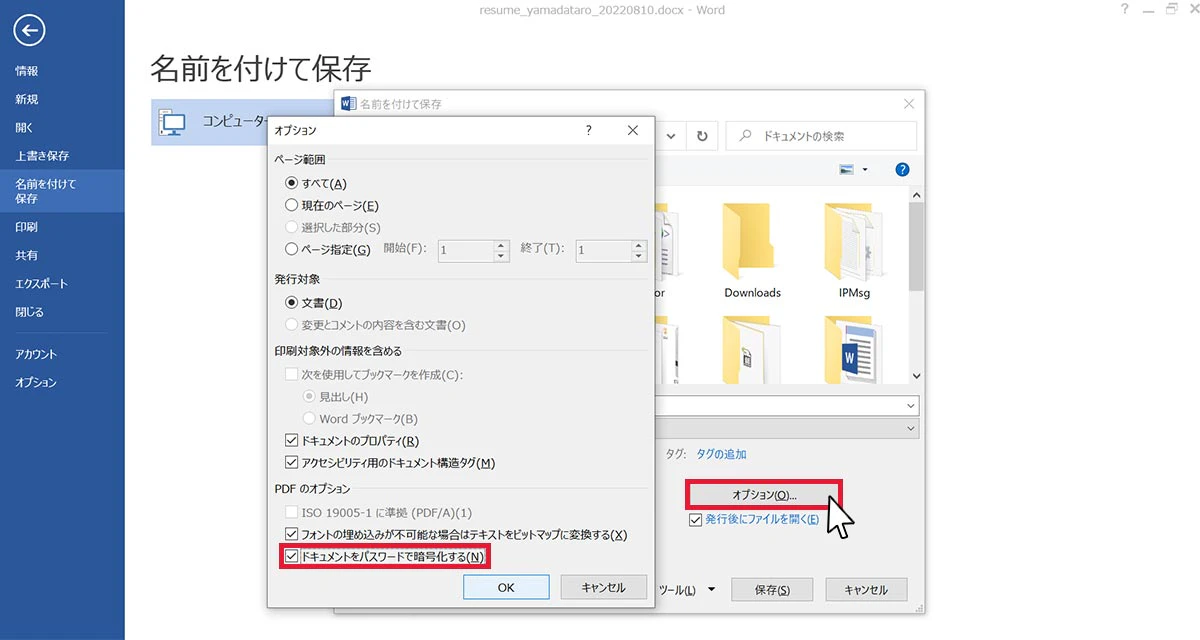This screenshot has width=1200, height=640.
Task: Select 文書(D) as the publish target
Action: point(314,303)
